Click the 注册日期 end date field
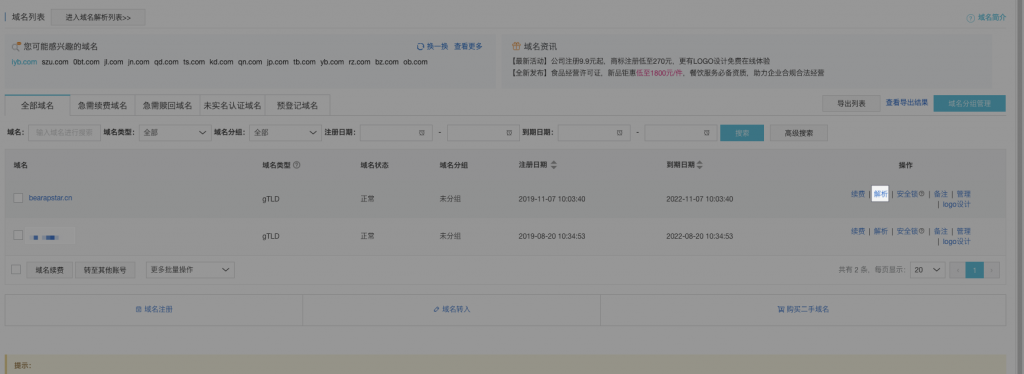This screenshot has width=1024, height=374. [484, 132]
